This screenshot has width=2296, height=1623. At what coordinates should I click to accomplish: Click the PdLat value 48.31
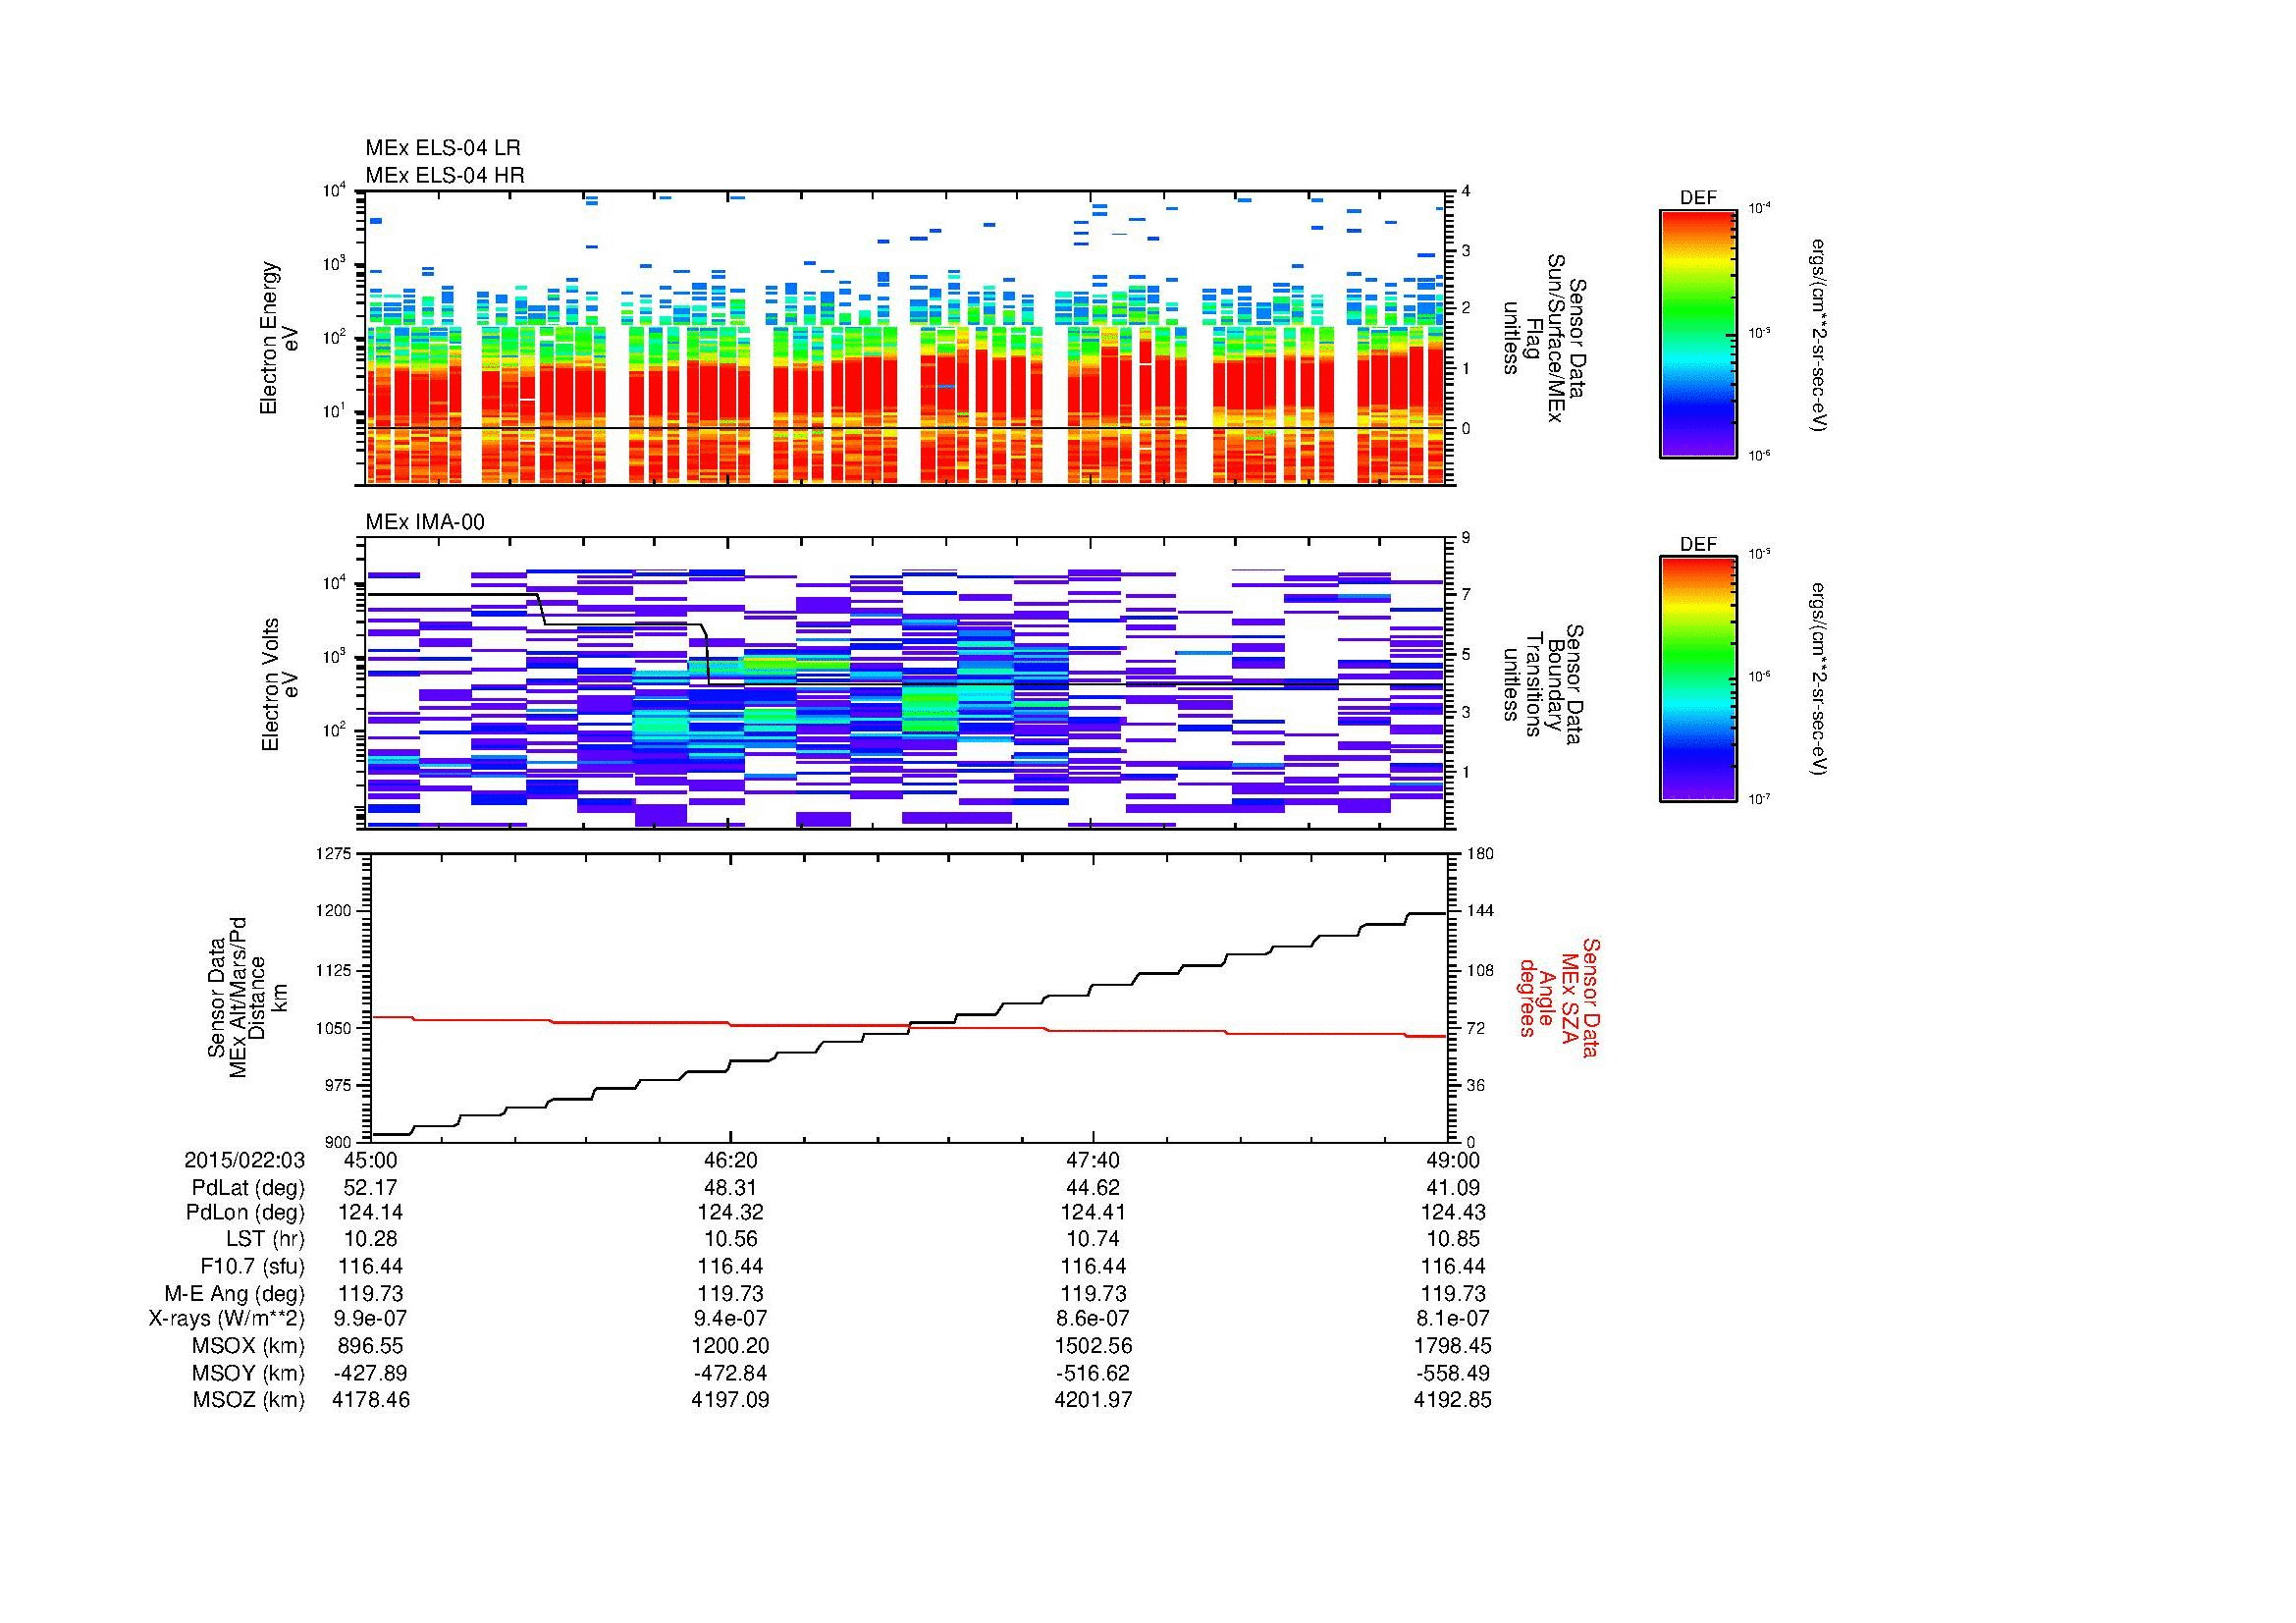(731, 1188)
